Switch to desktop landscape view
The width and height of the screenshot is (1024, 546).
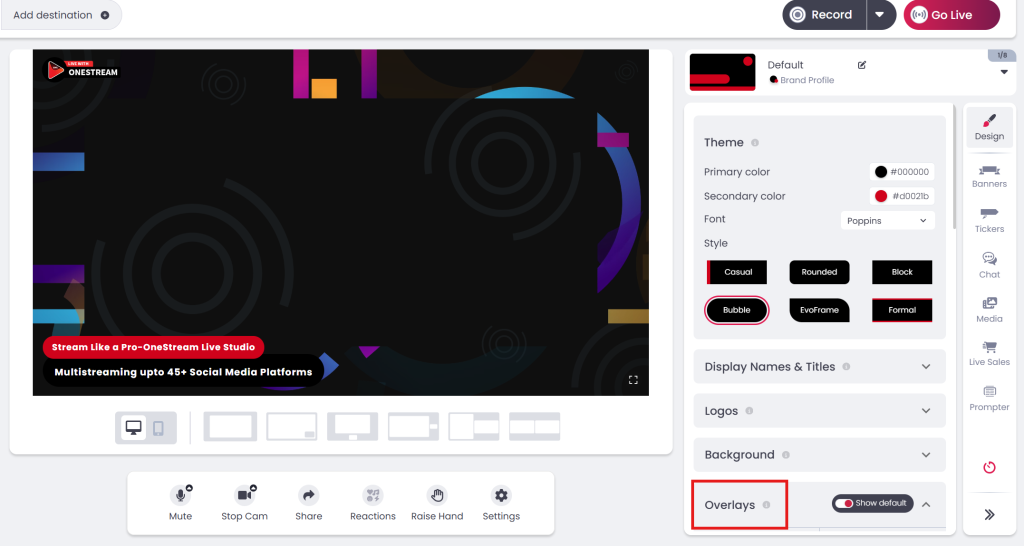click(133, 428)
